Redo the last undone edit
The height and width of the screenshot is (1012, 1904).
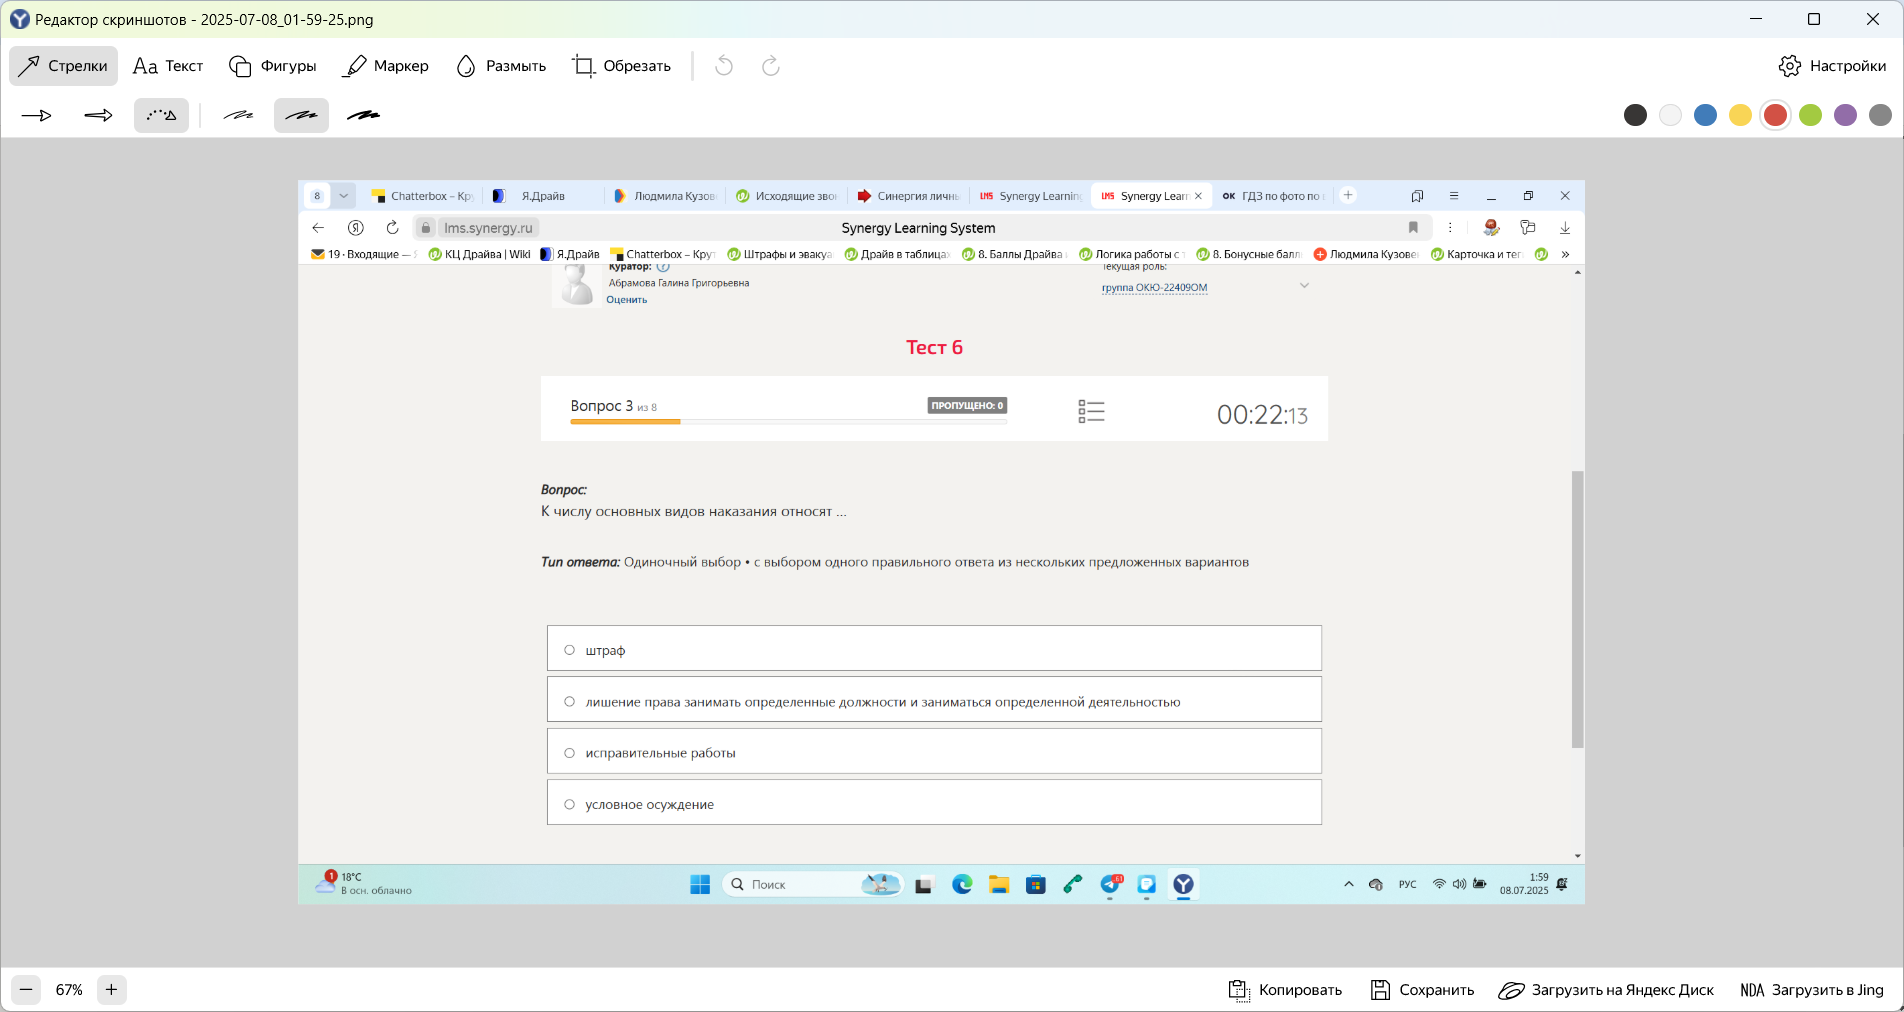pyautogui.click(x=770, y=66)
